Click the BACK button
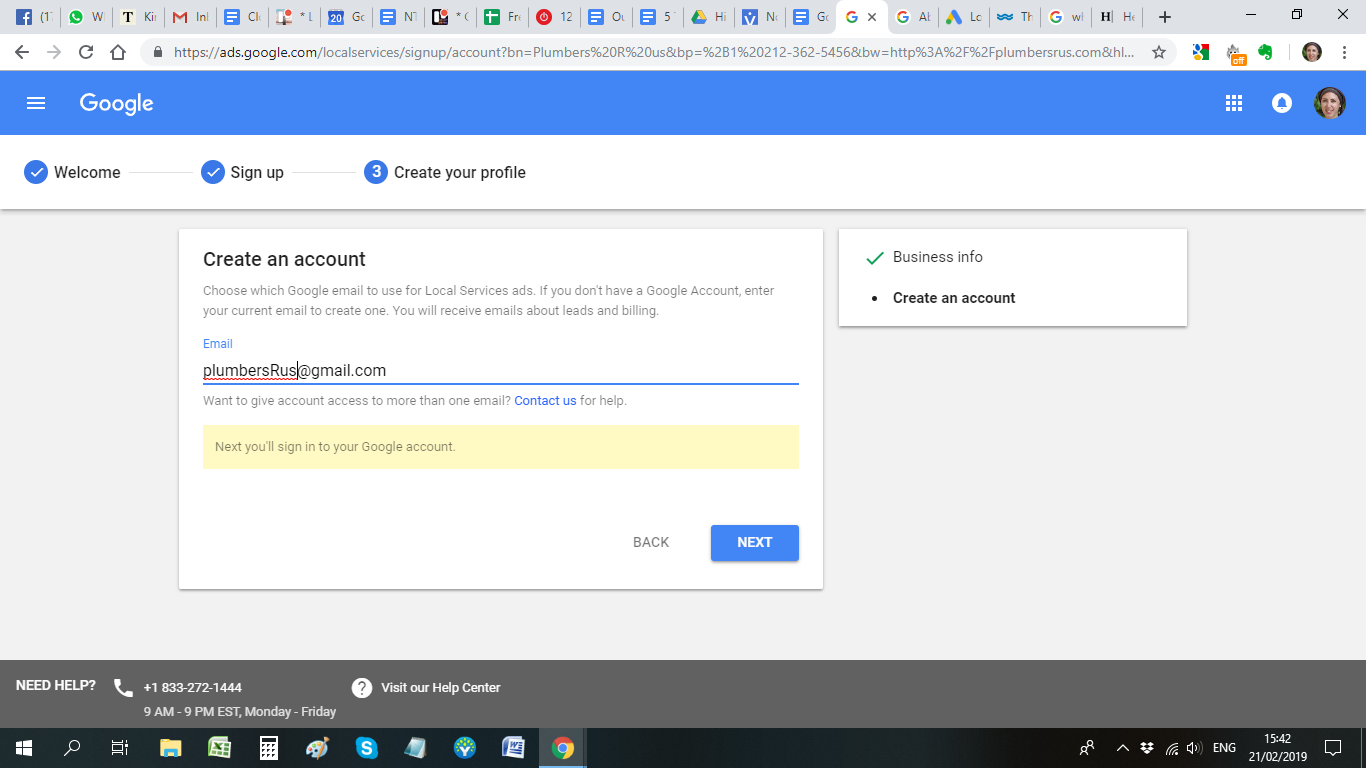The width and height of the screenshot is (1366, 768). coord(651,543)
